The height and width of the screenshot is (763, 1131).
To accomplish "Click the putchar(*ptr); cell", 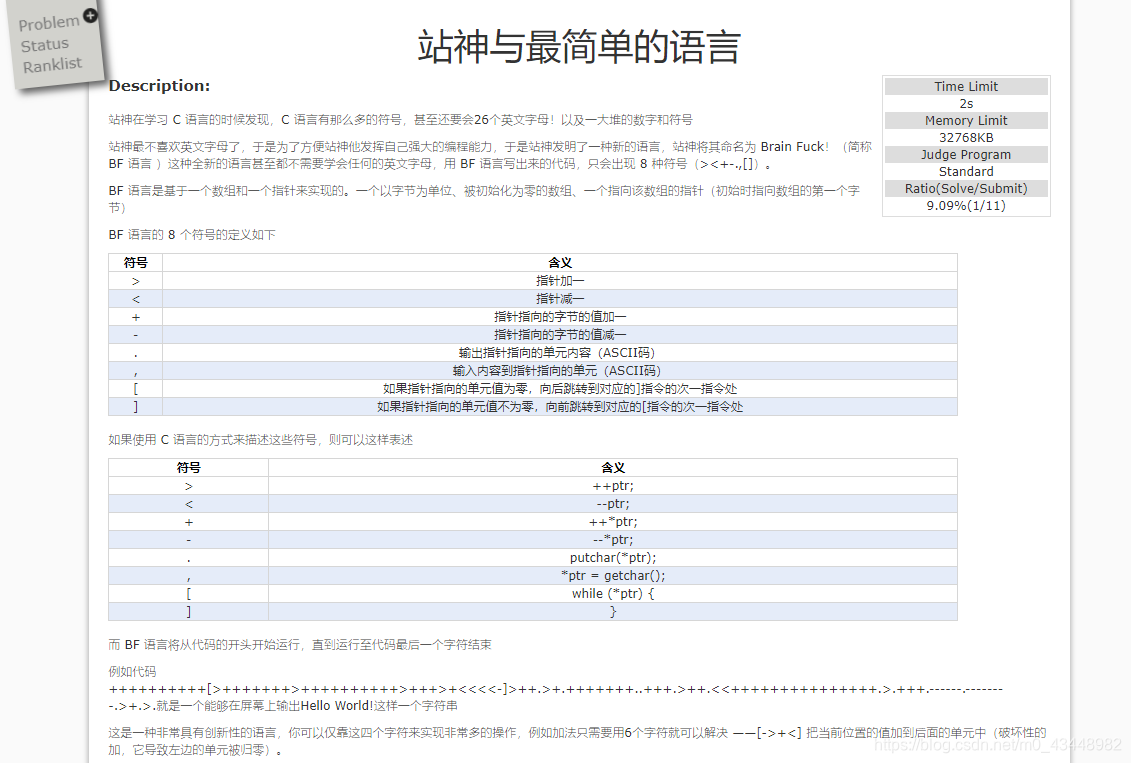I will click(x=612, y=557).
